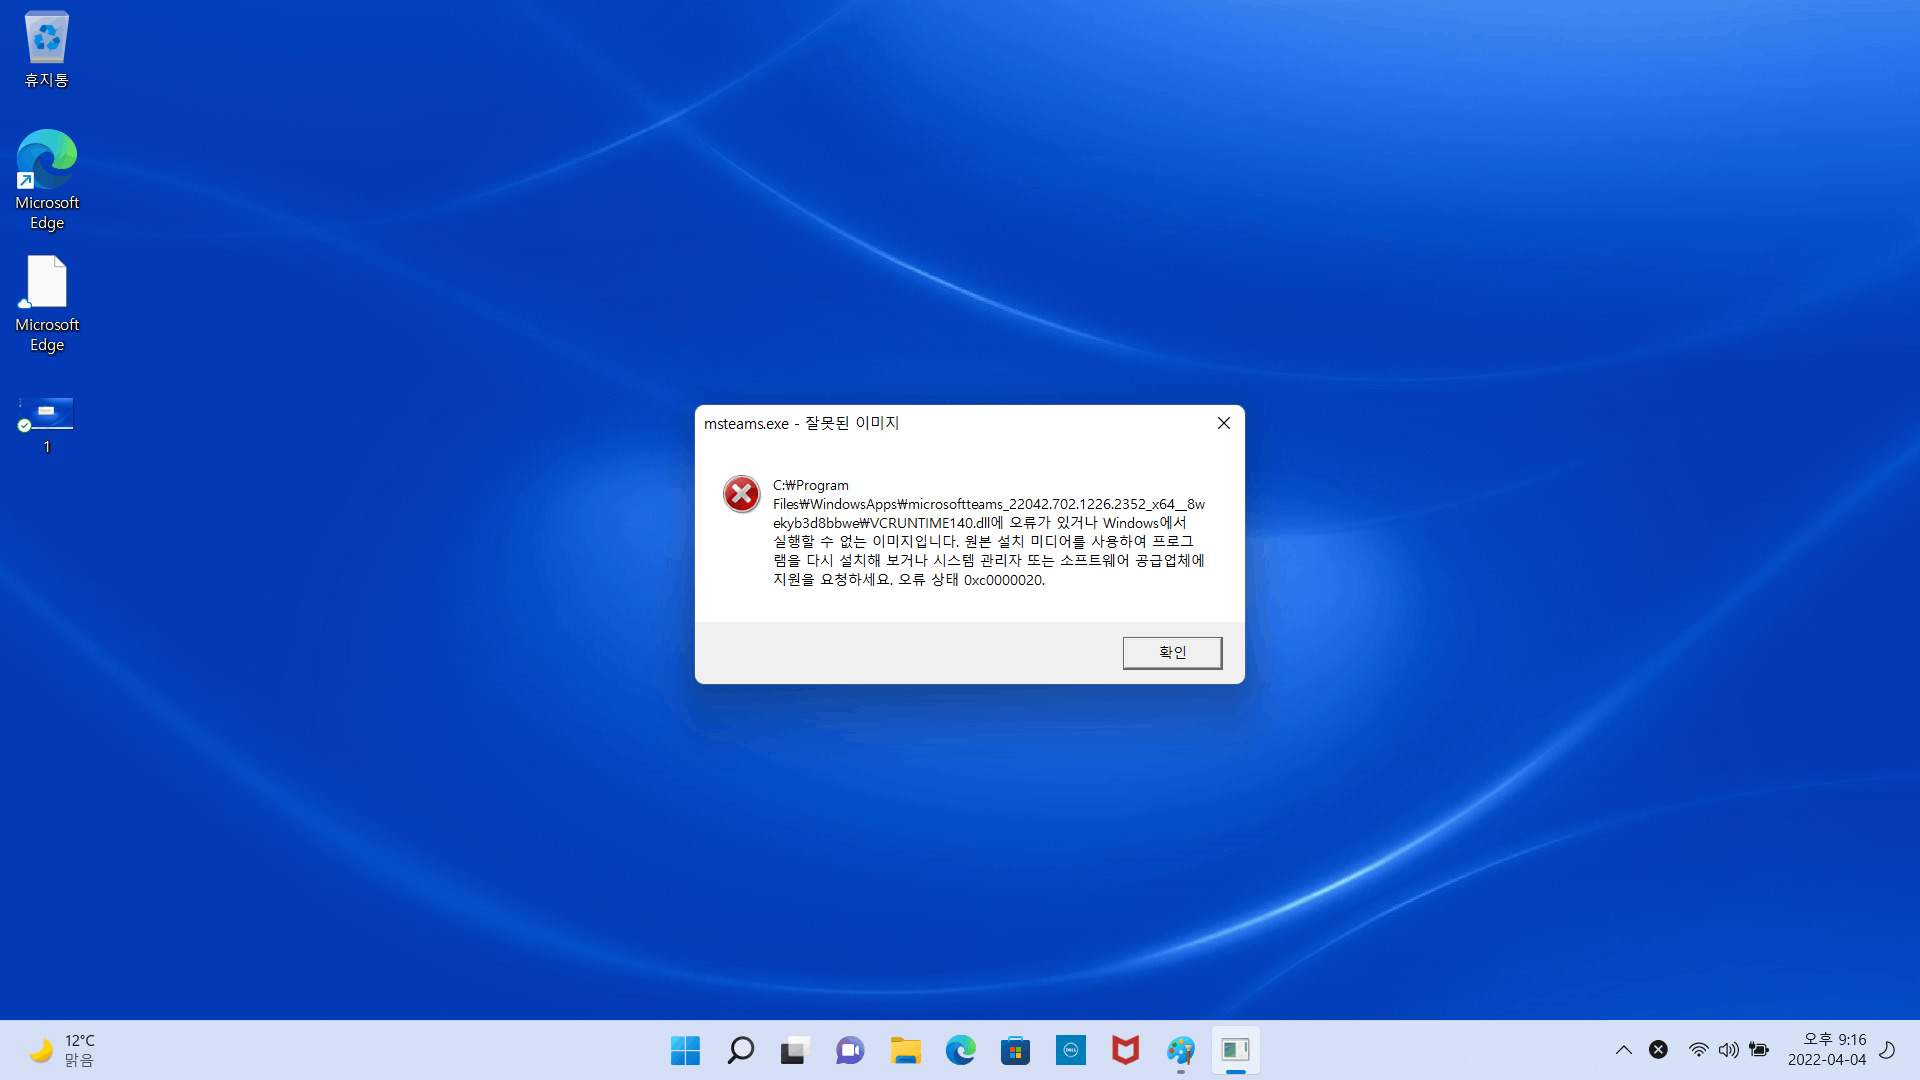
Task: Click the 확인 button in error dialog
Action: pyautogui.click(x=1172, y=652)
